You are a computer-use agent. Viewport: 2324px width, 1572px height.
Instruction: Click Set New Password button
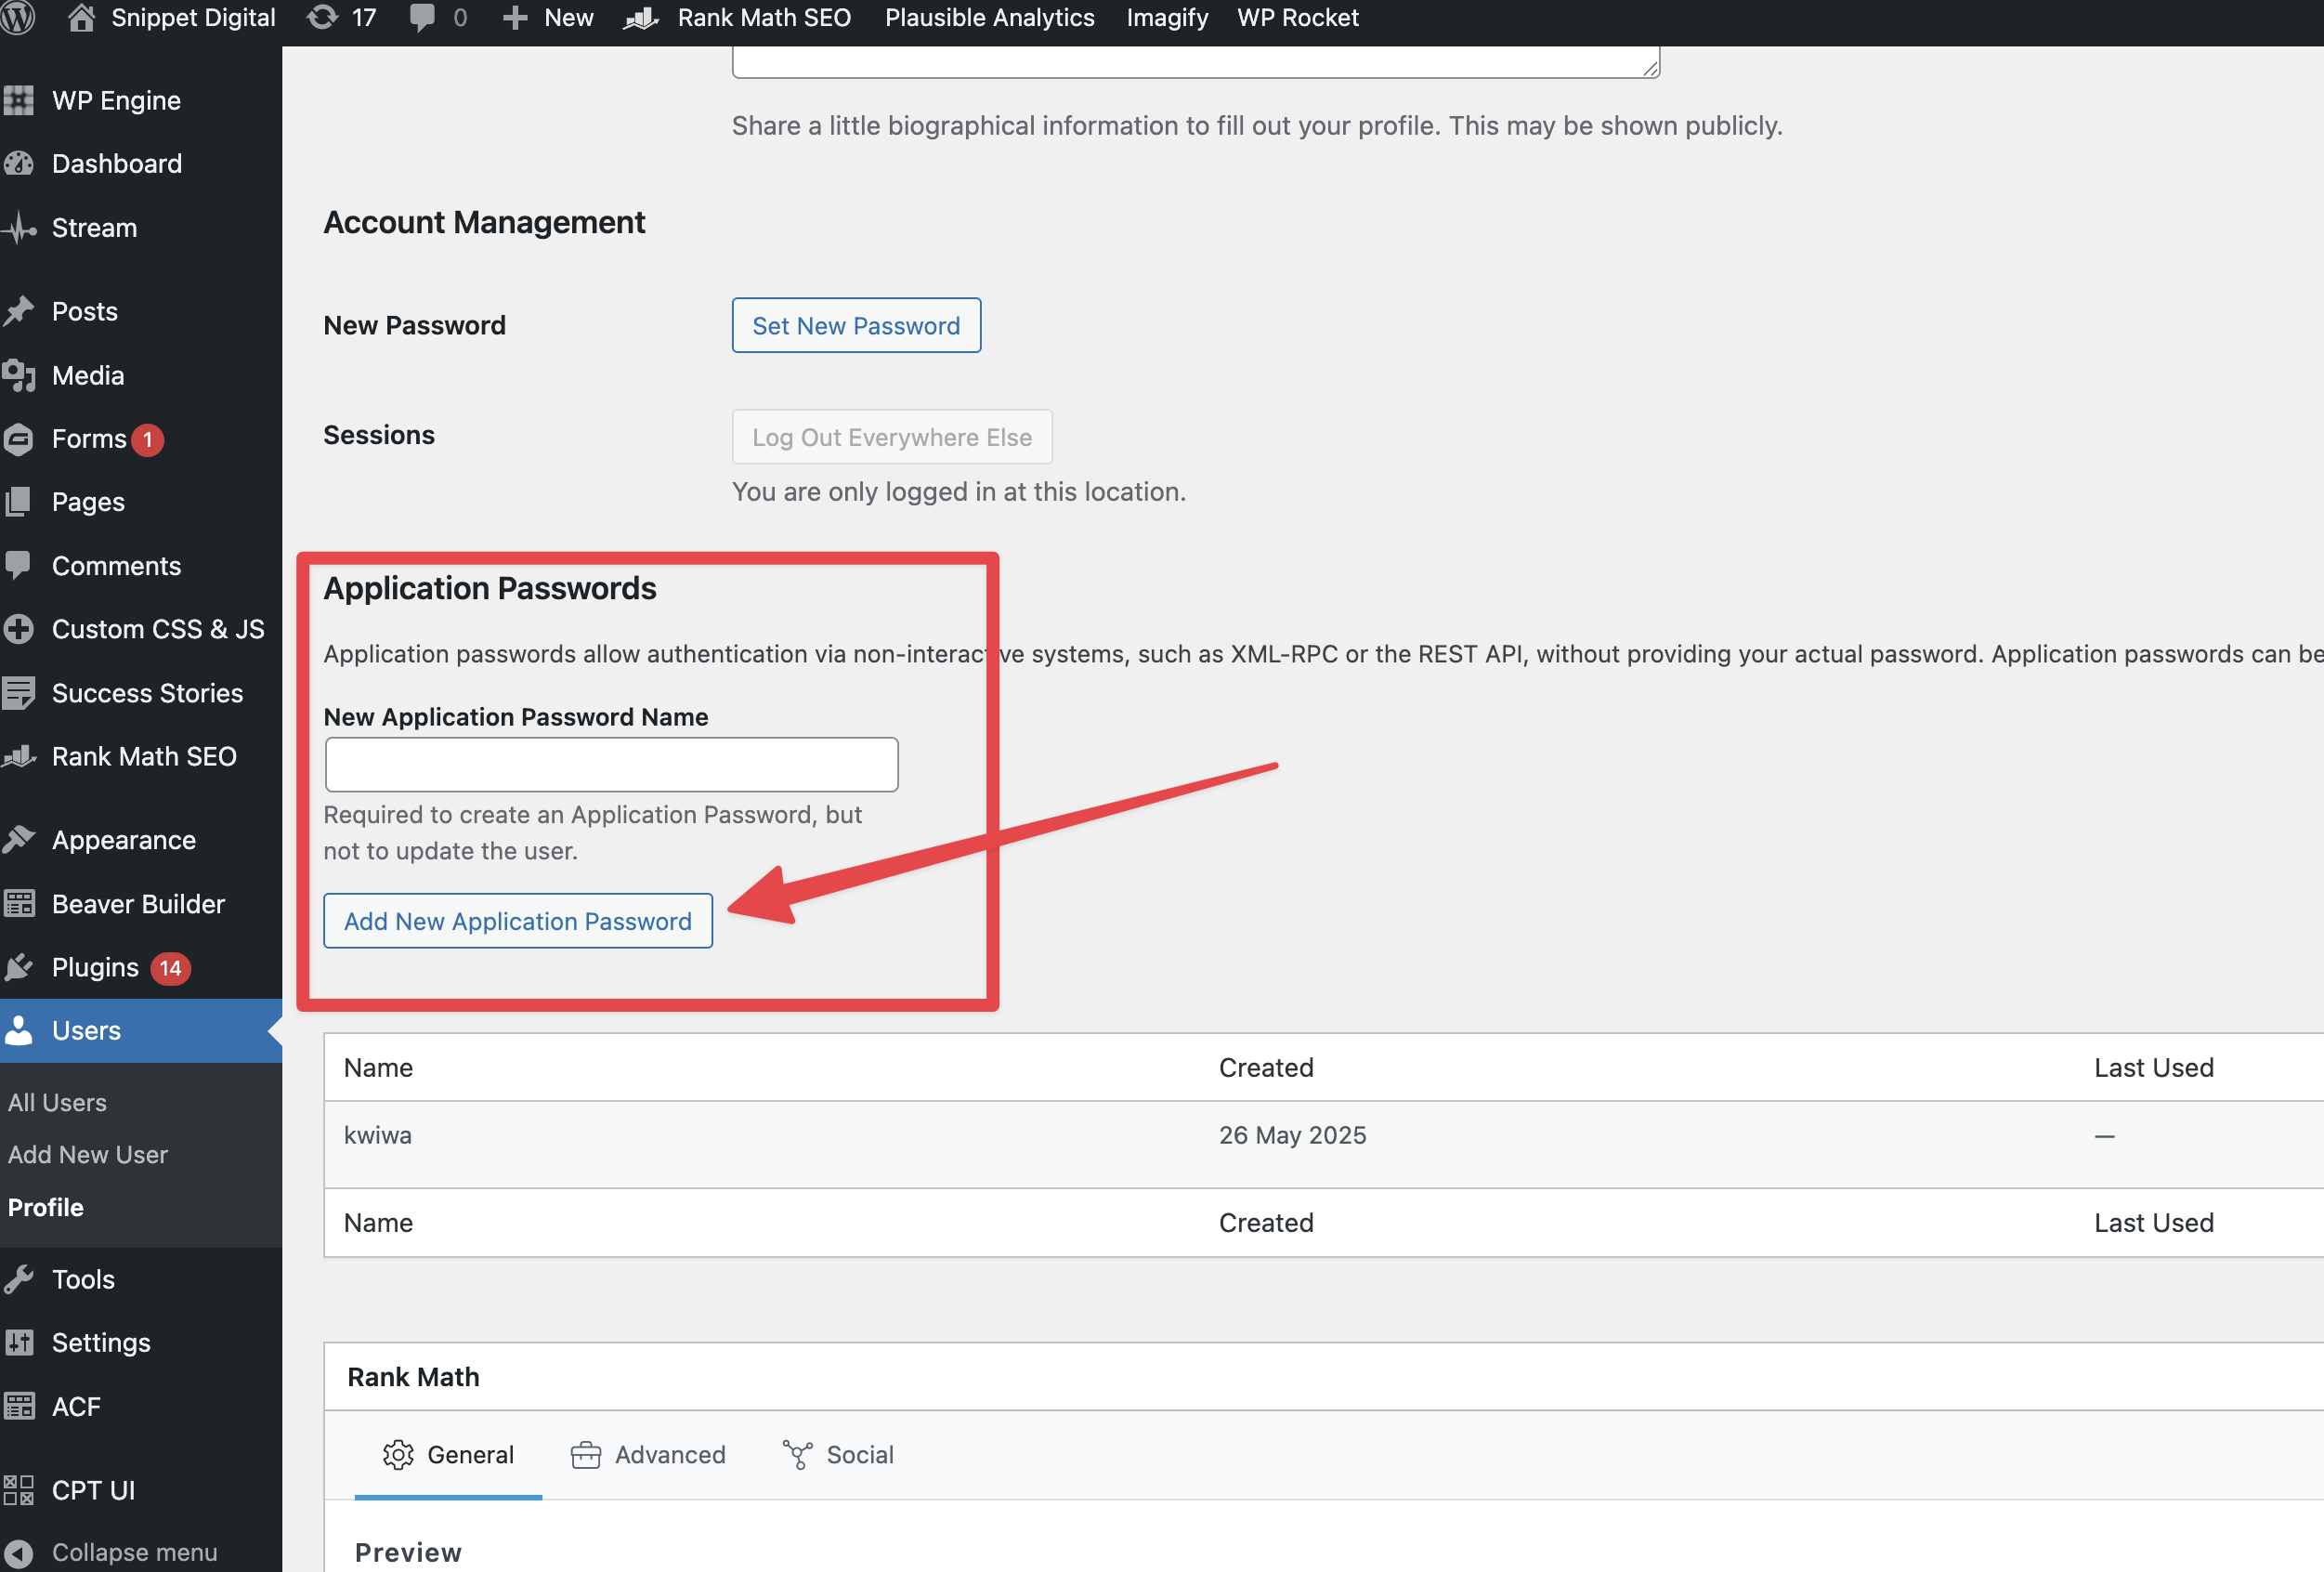click(x=856, y=326)
